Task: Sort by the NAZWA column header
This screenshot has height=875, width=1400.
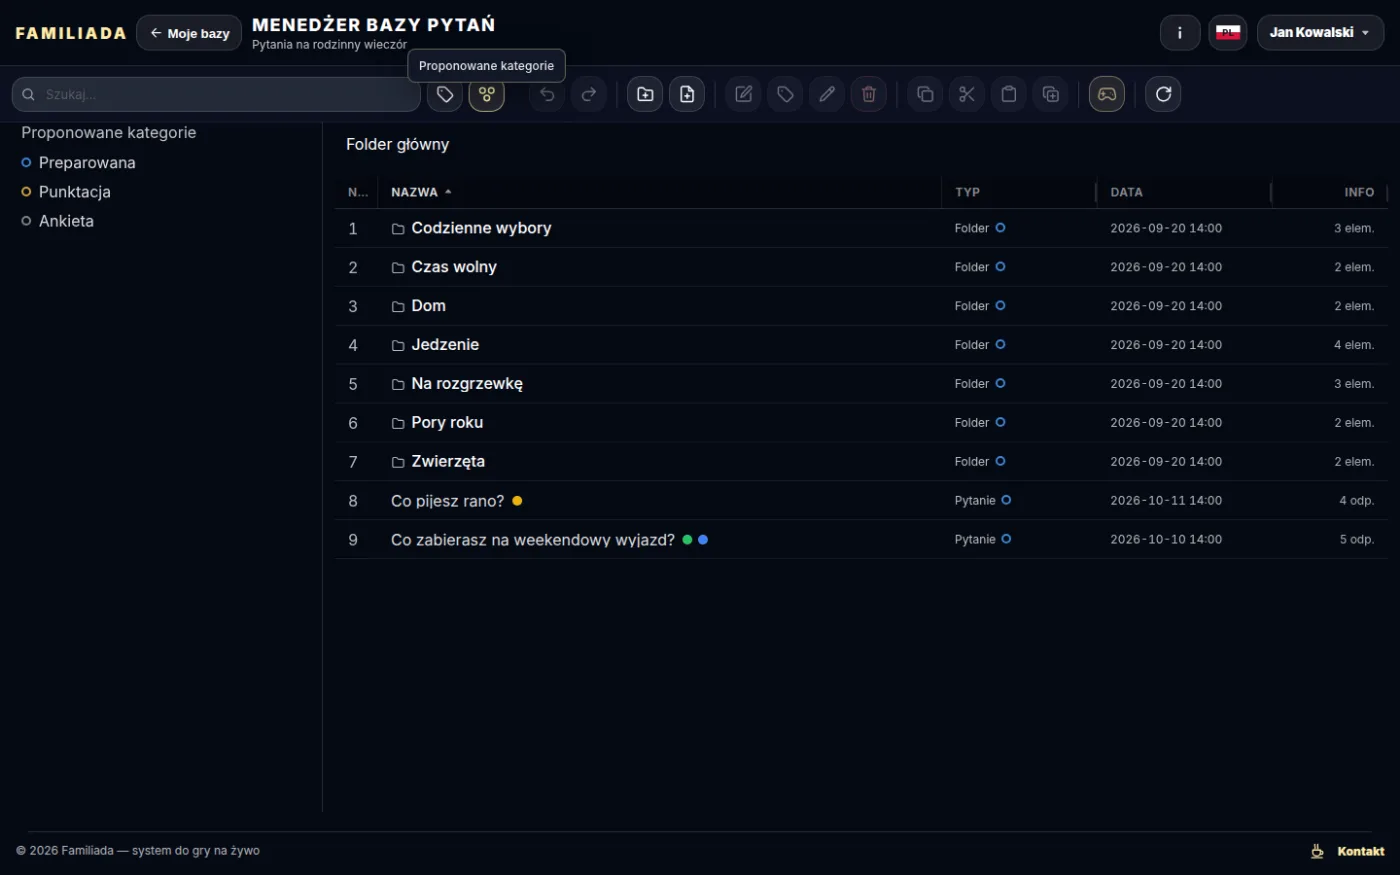Action: 415,192
